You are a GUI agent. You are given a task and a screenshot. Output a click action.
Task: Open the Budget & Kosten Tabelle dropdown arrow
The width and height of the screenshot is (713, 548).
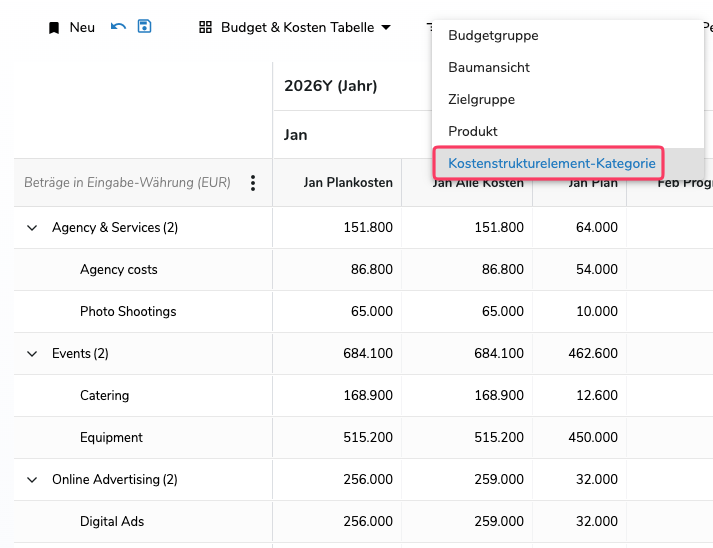[x=386, y=27]
